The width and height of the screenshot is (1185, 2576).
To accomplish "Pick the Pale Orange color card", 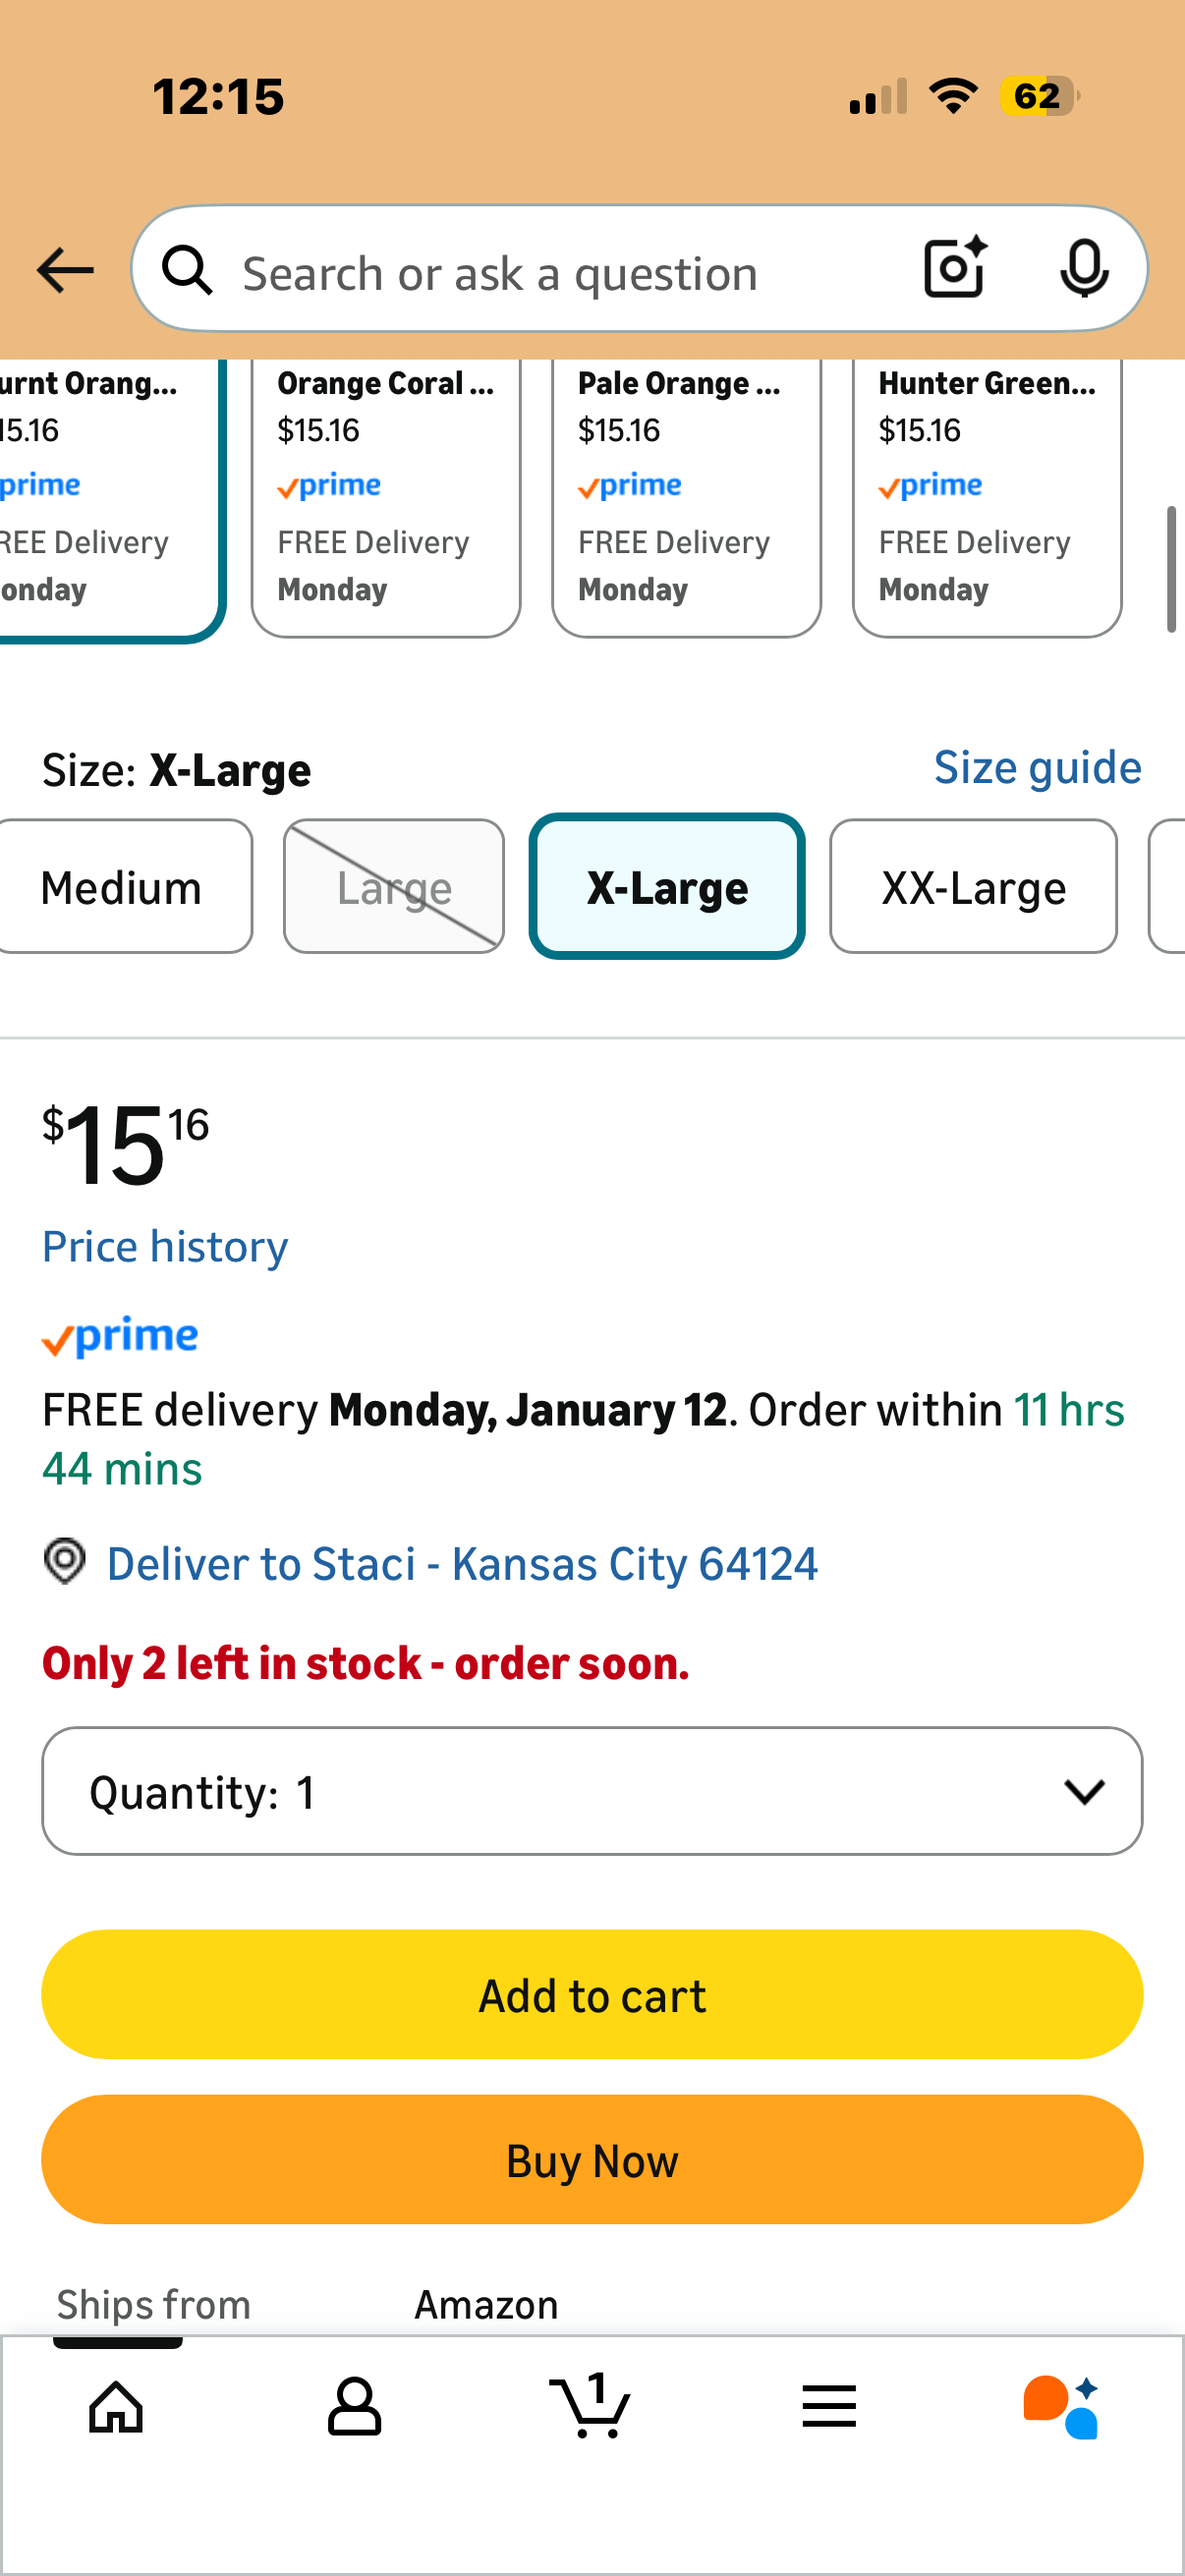I will [x=686, y=494].
